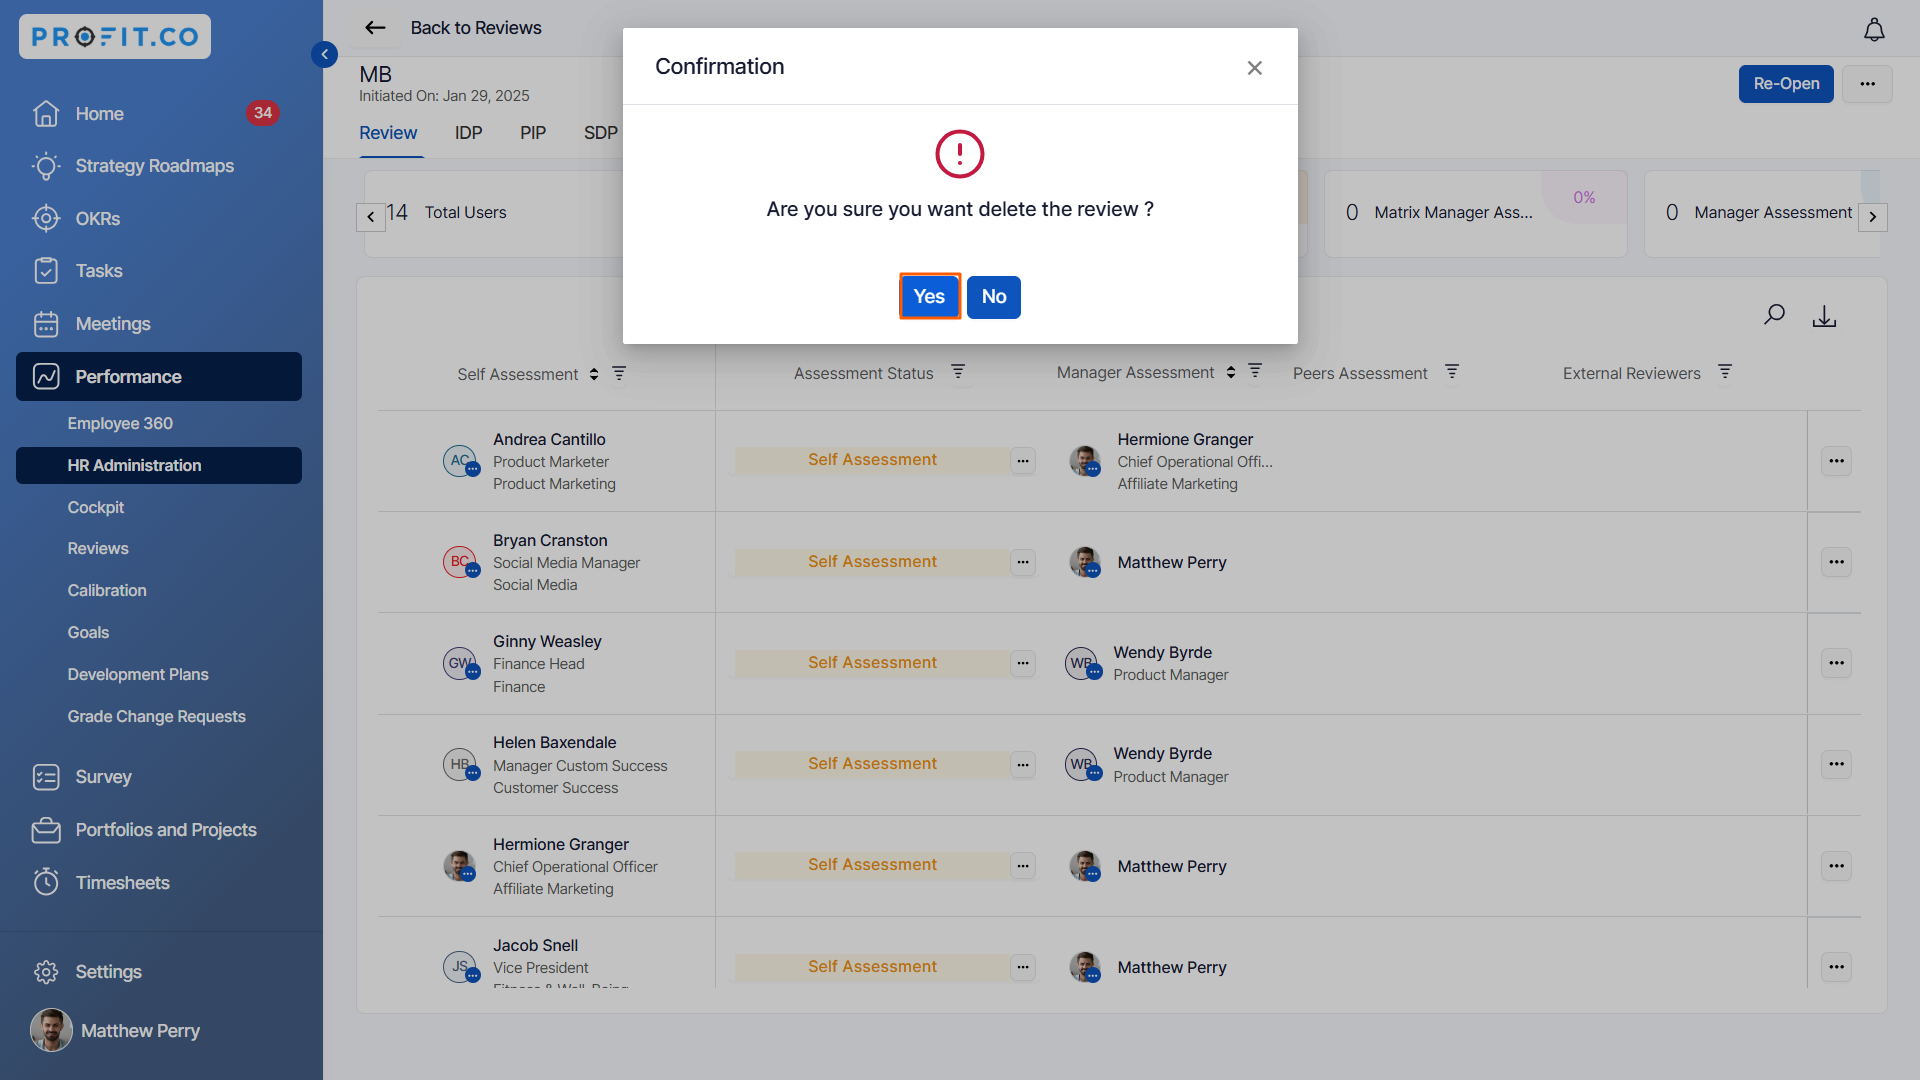The width and height of the screenshot is (1920, 1080).
Task: Open Meetings in the sidebar
Action: [159, 324]
